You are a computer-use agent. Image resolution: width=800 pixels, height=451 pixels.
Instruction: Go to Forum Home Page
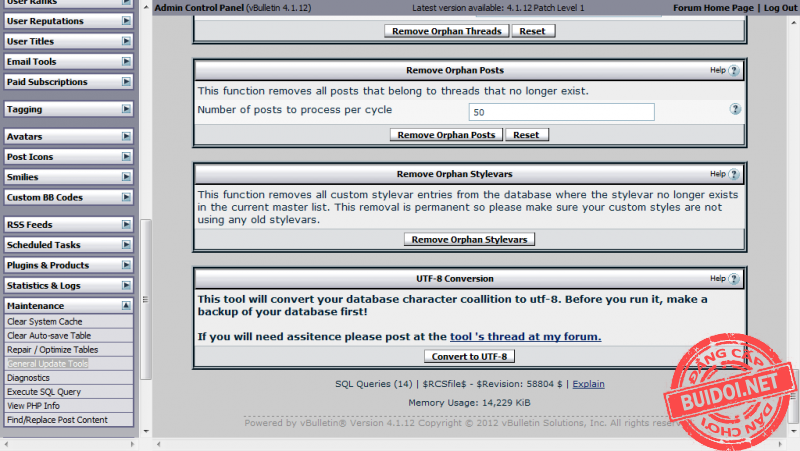click(x=713, y=8)
